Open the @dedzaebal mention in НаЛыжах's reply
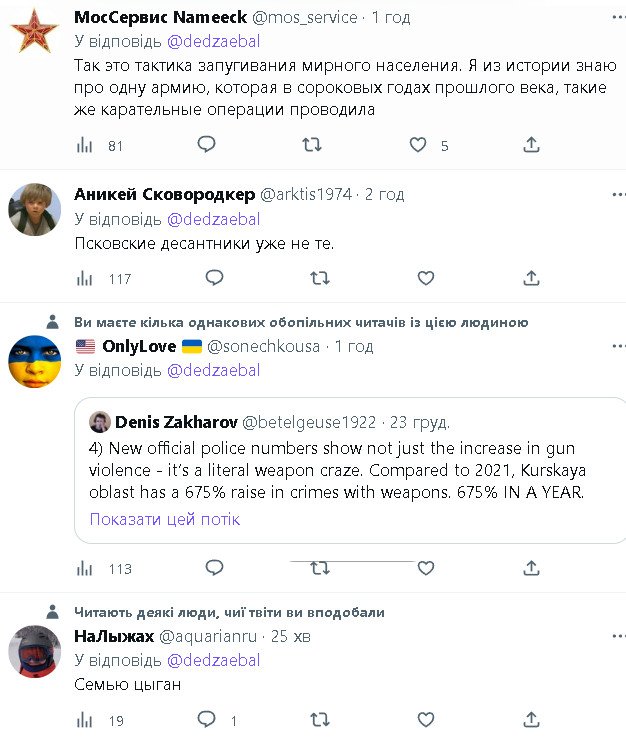The image size is (626, 738). pos(213,660)
